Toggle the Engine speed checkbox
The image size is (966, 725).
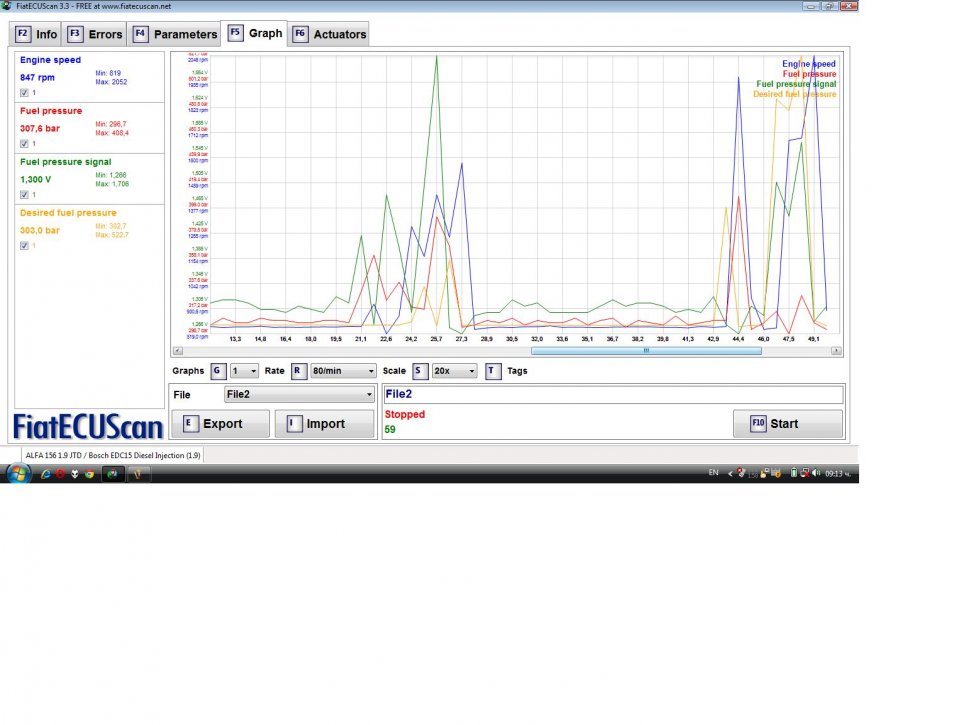coord(24,93)
